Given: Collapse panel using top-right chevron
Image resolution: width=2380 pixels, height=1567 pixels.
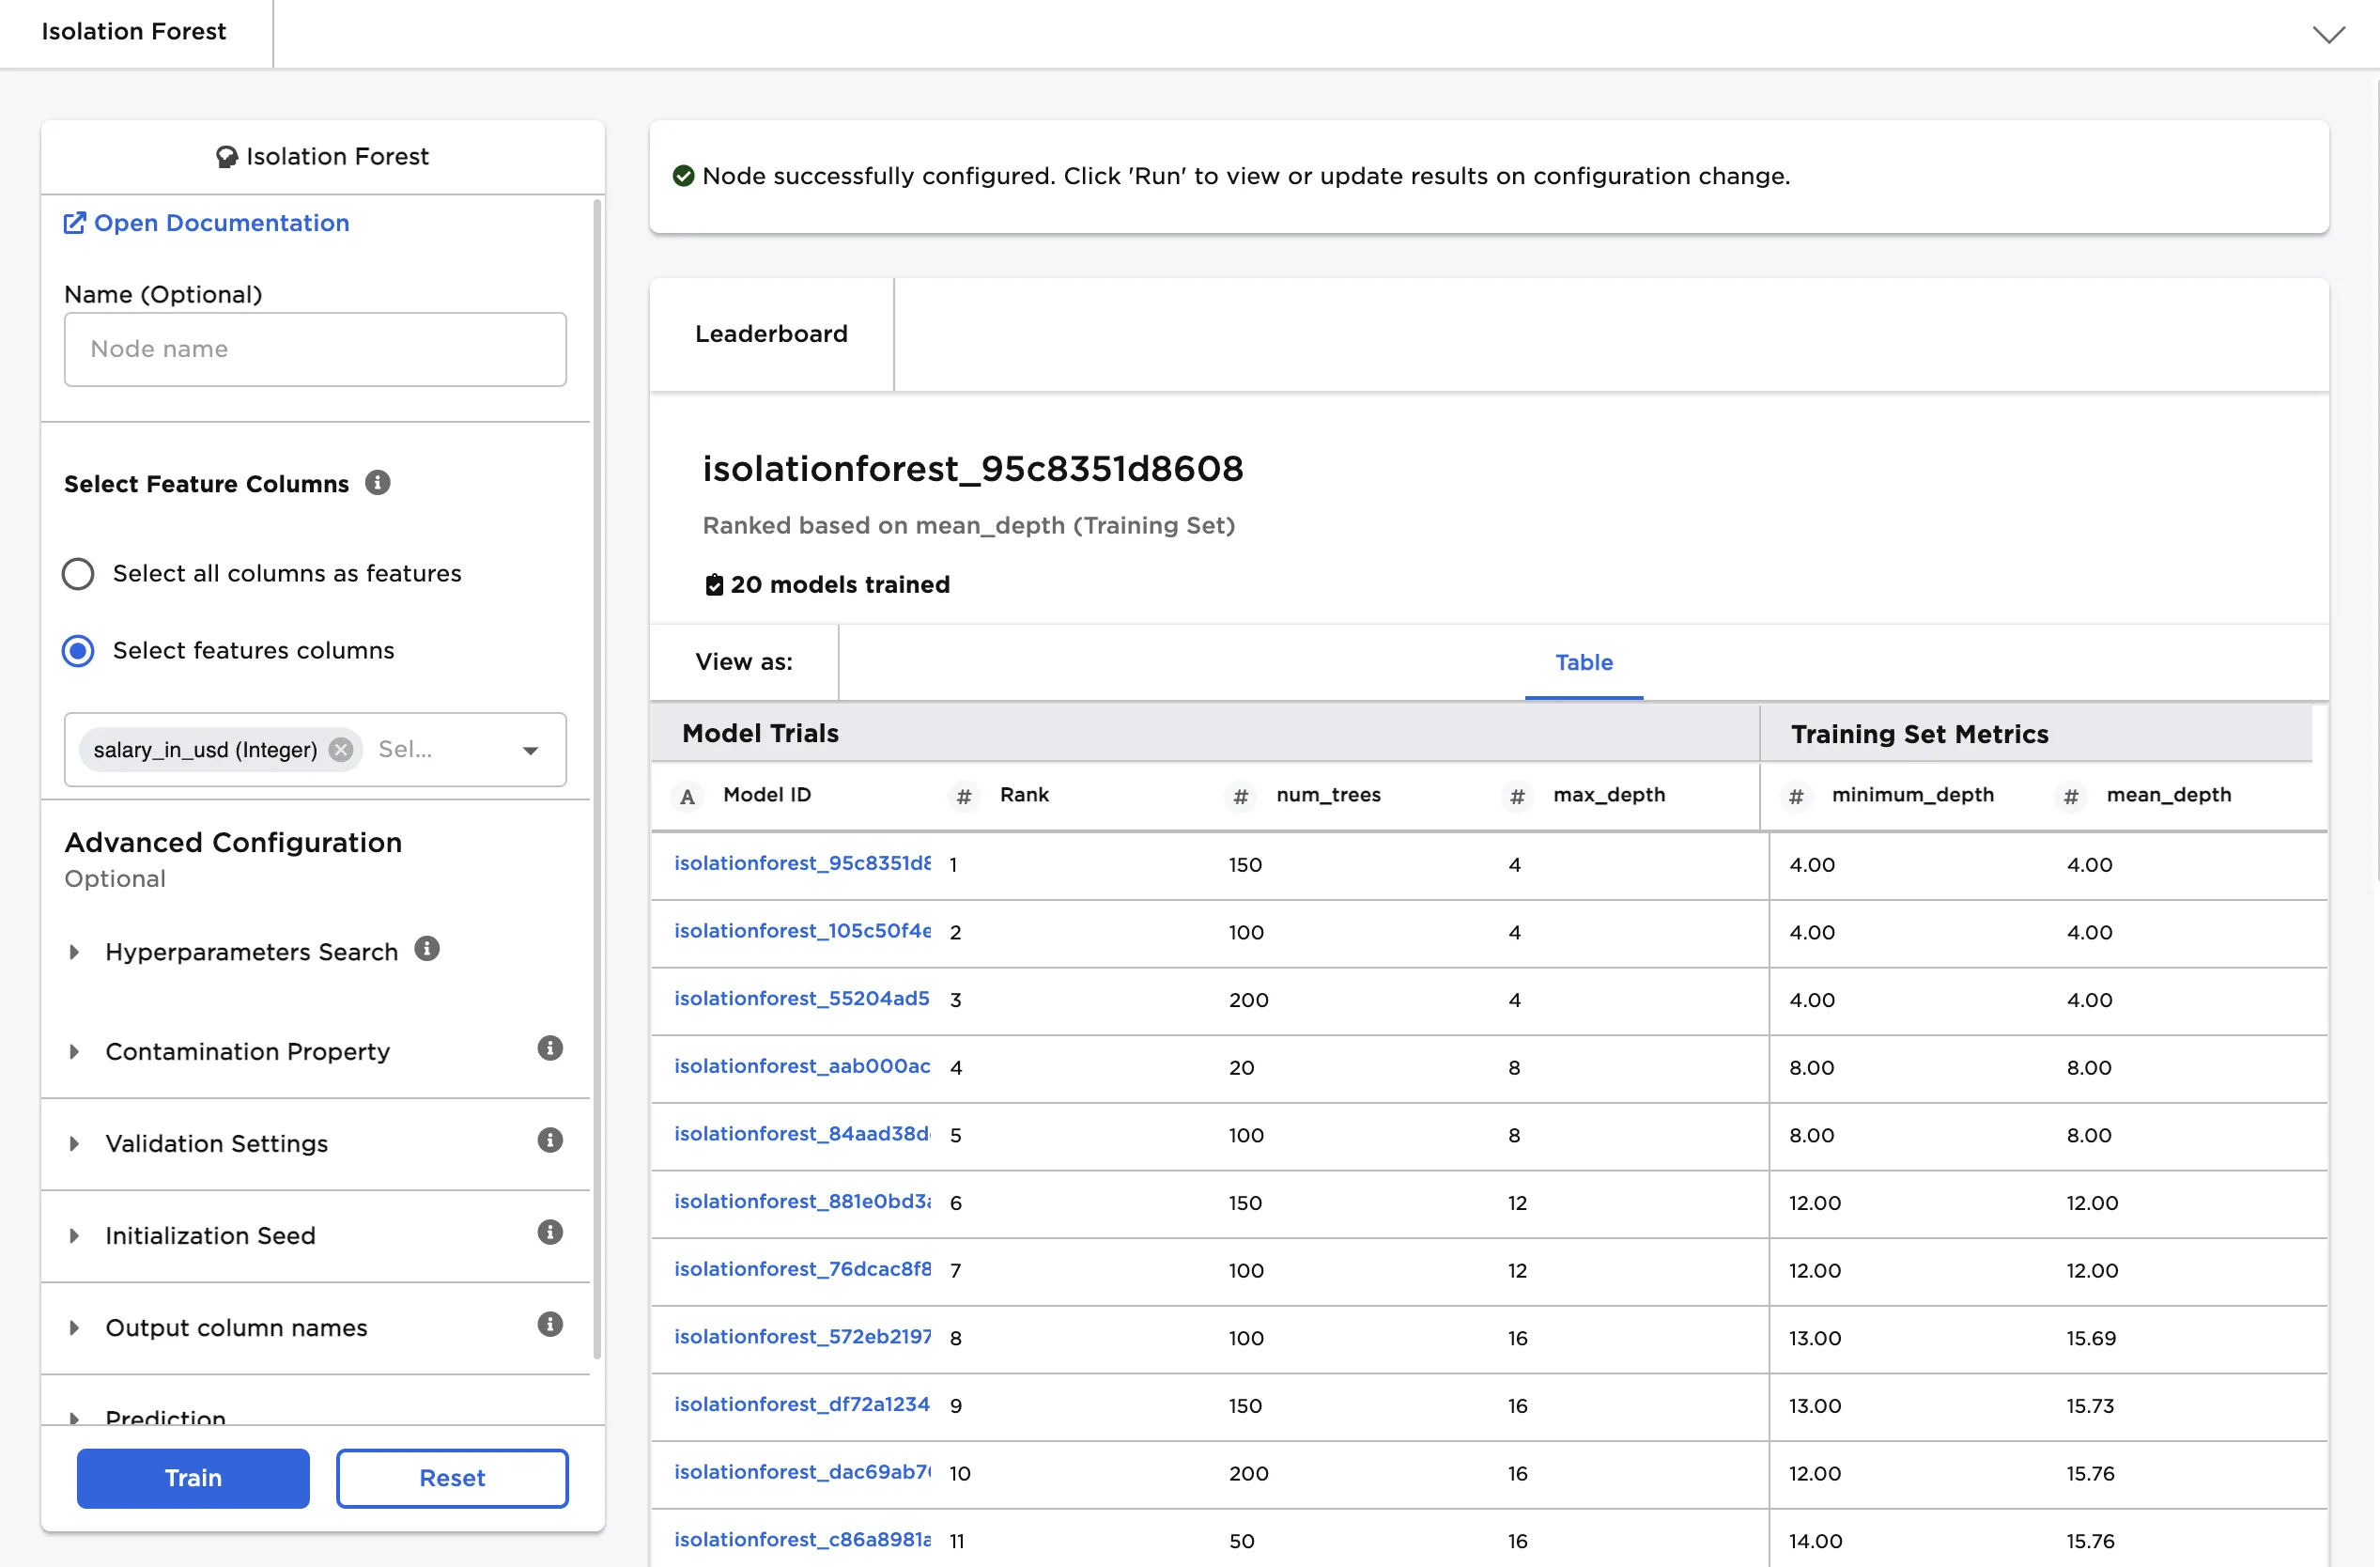Looking at the screenshot, I should pyautogui.click(x=2329, y=34).
